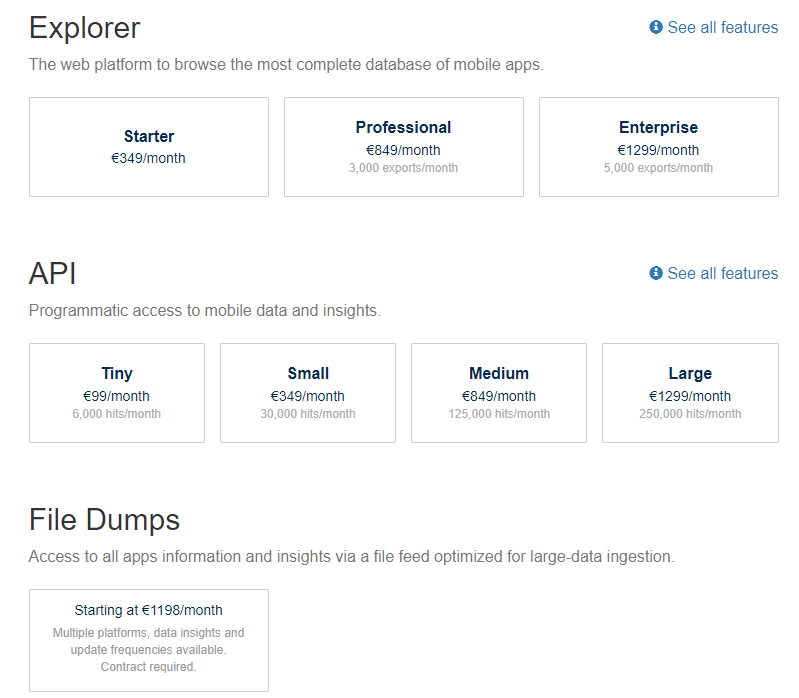
Task: Click the Explorer section heading
Action: click(85, 28)
